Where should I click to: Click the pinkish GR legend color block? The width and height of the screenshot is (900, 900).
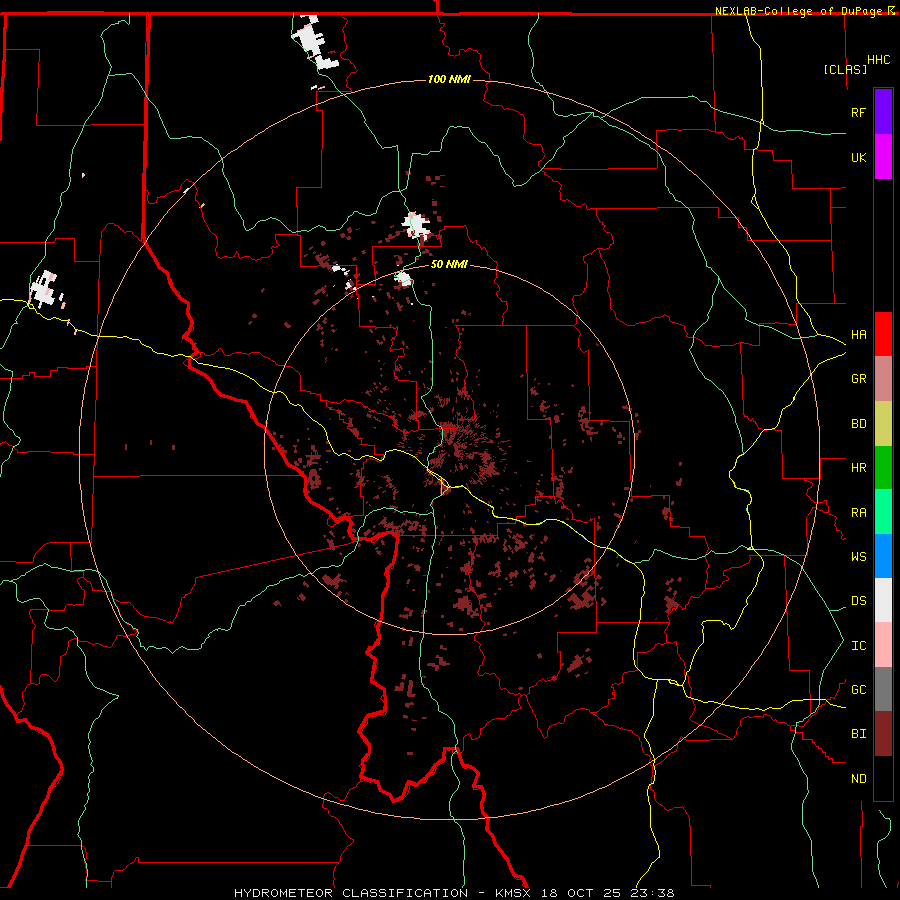(x=883, y=379)
